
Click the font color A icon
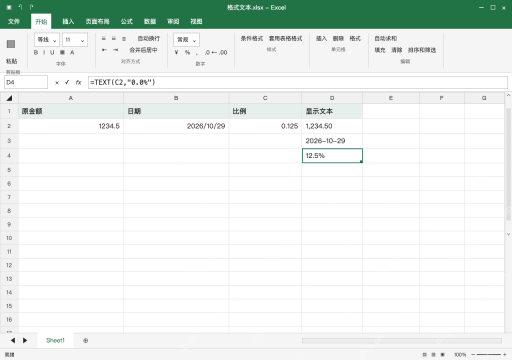tap(72, 52)
